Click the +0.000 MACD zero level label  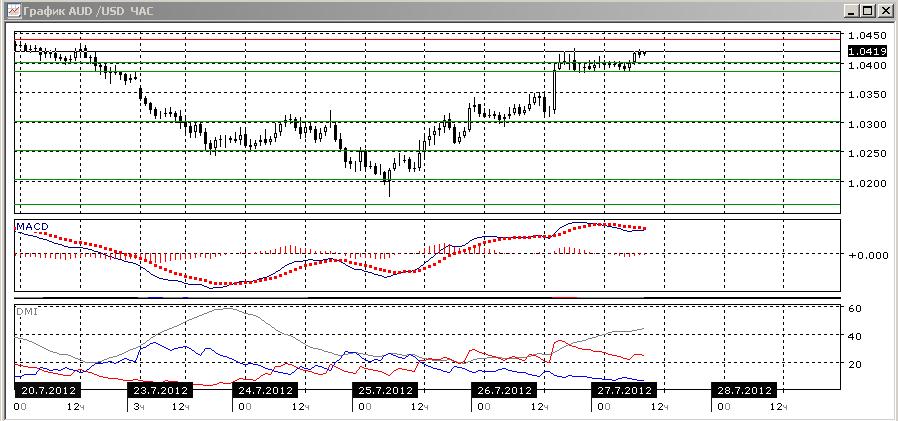tap(868, 255)
